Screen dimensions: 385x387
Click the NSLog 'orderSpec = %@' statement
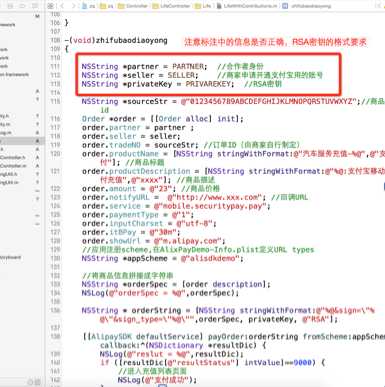[160, 293]
